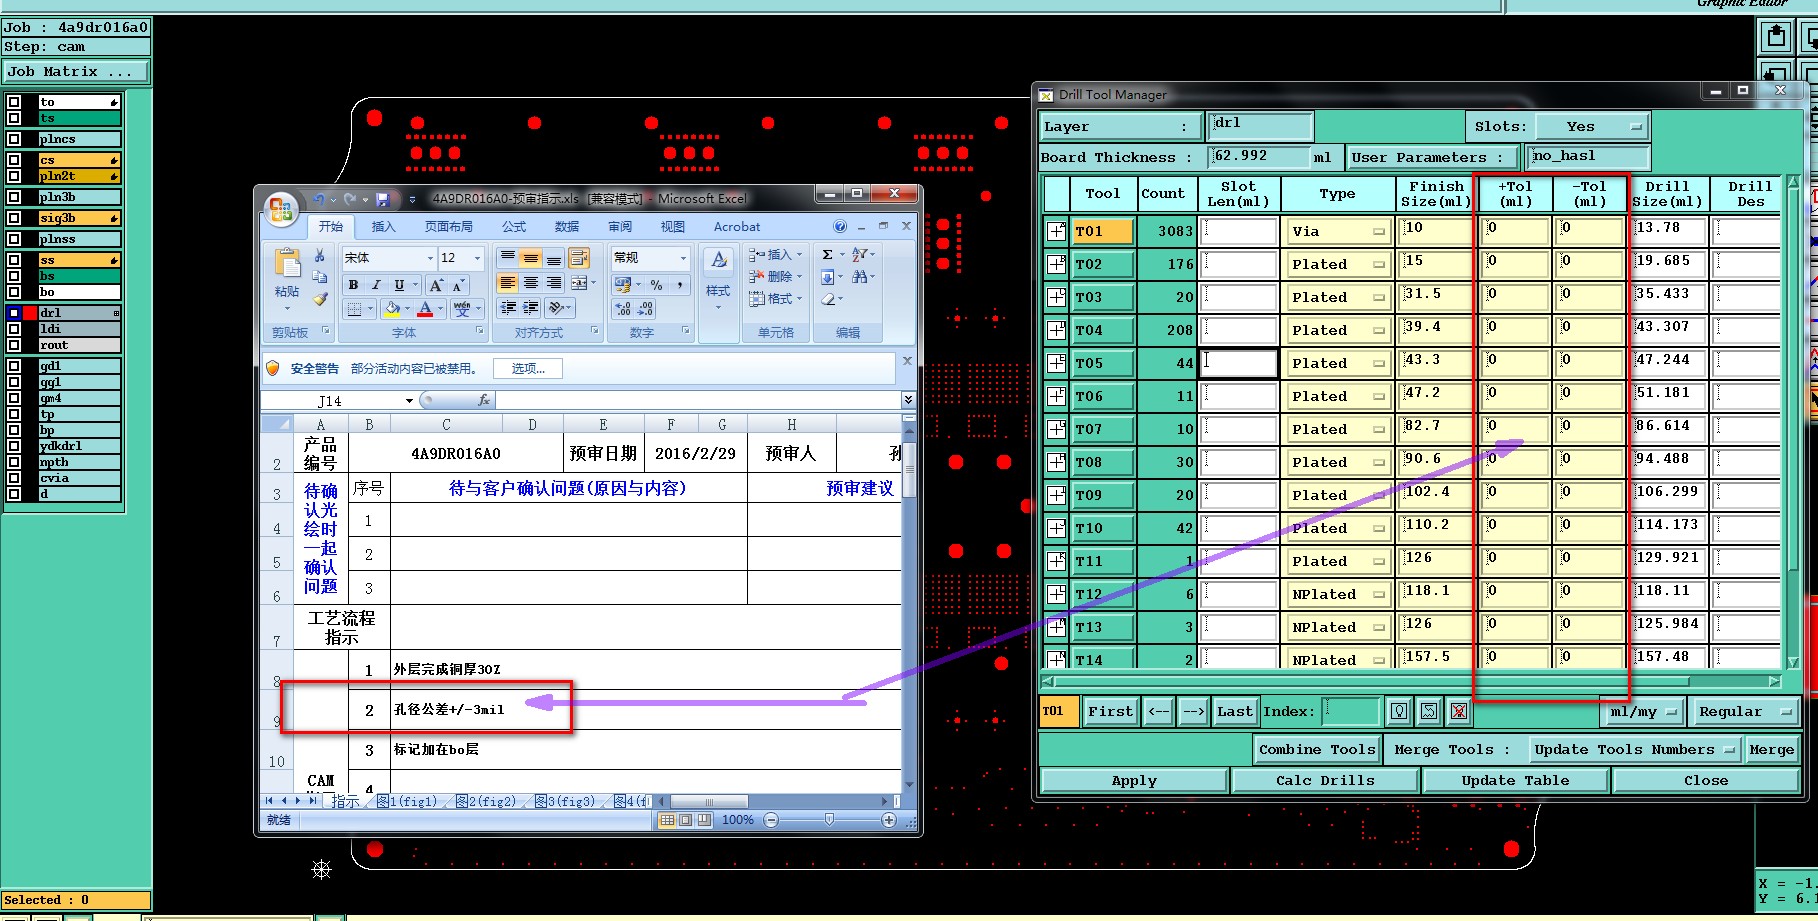The height and width of the screenshot is (921, 1818).
Task: Open the 图2(fig2) sheet tab
Action: 488,801
